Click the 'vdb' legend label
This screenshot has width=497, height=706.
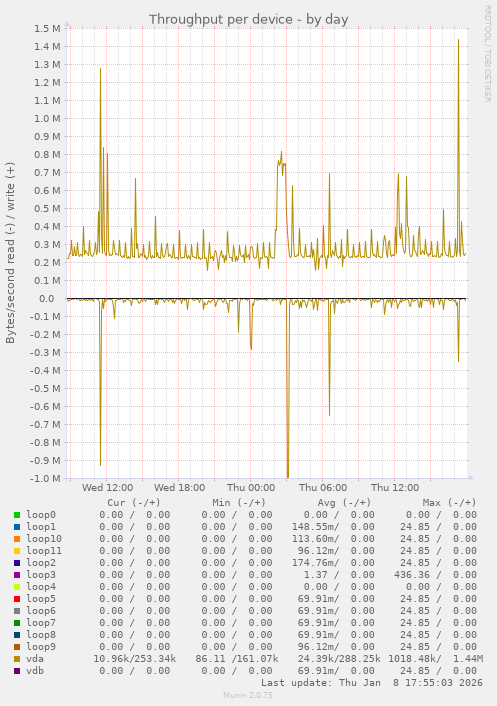pos(35,671)
